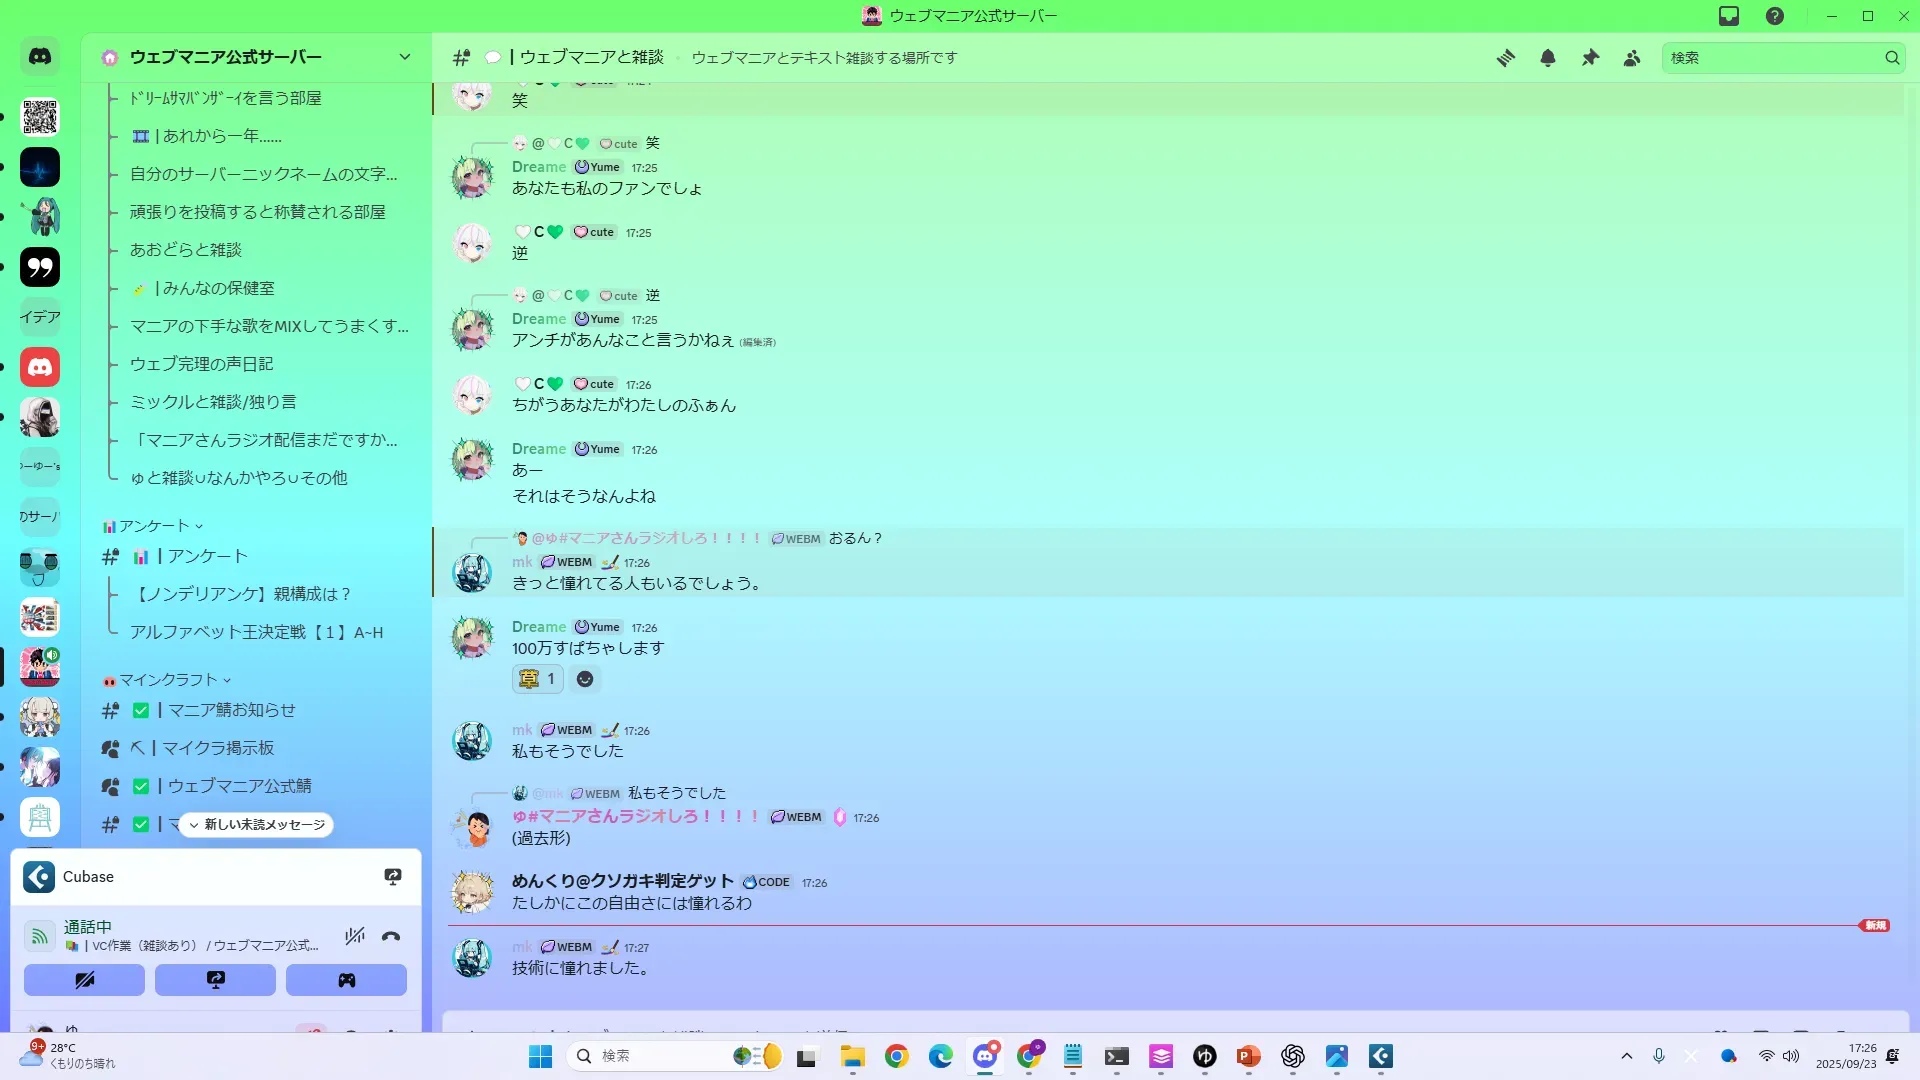The width and height of the screenshot is (1920, 1080).
Task: Open the Discord direct messages home icon
Action: 40,57
